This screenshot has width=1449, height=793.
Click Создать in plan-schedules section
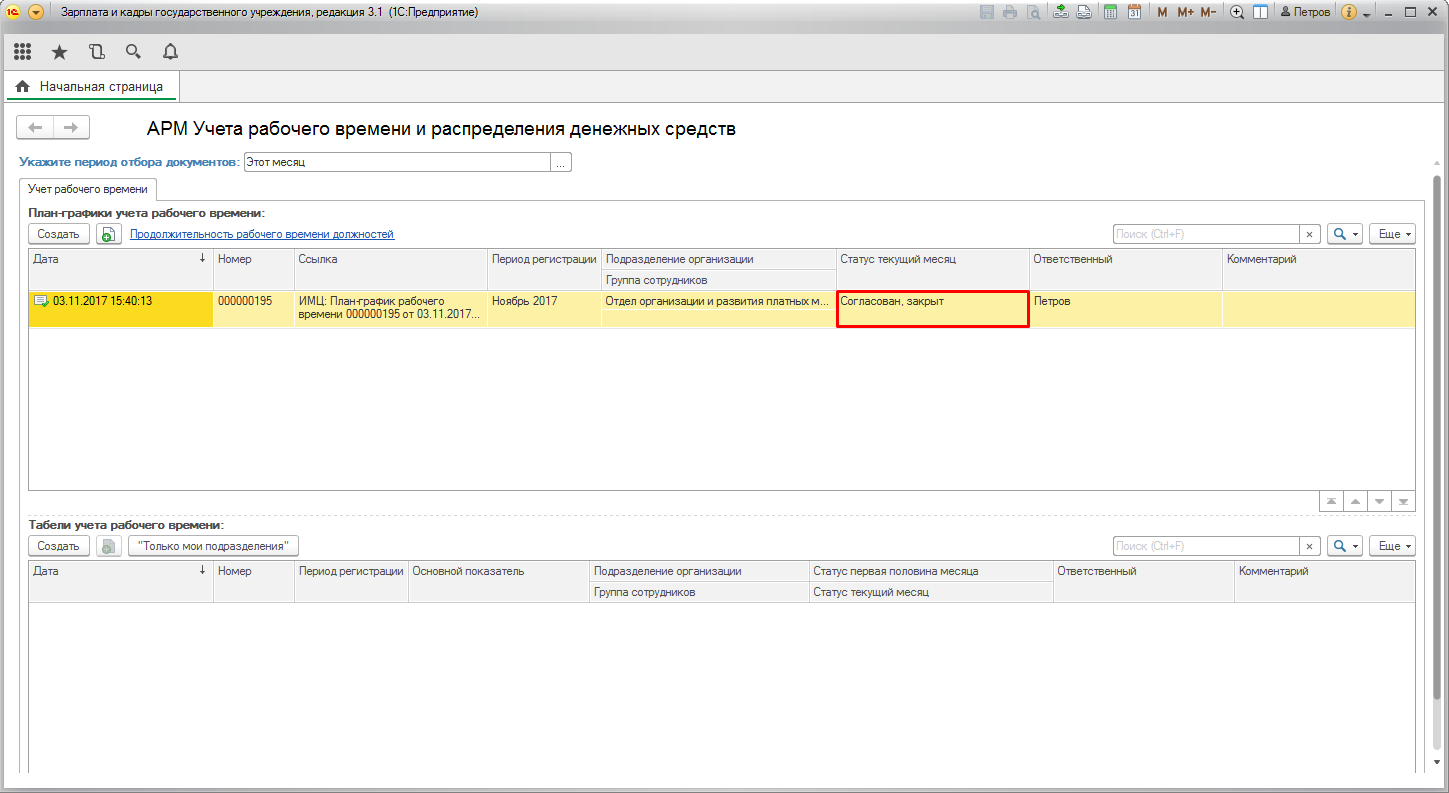point(58,234)
